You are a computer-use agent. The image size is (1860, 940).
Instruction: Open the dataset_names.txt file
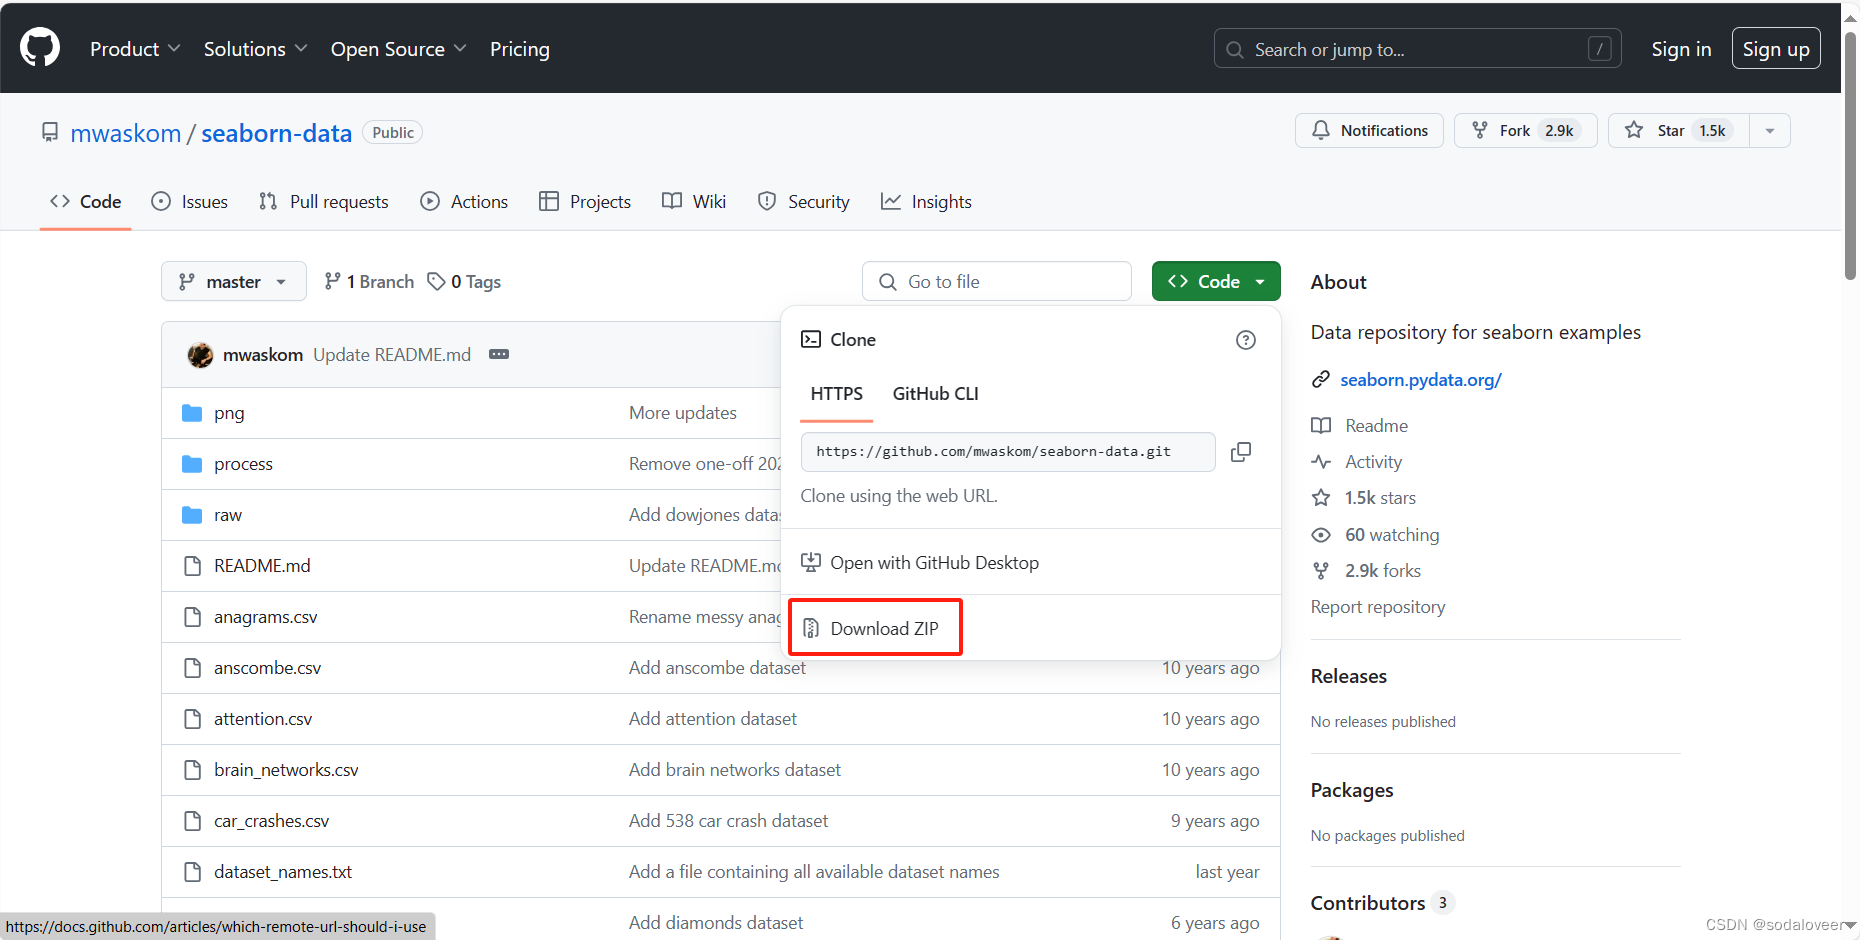coord(283,872)
